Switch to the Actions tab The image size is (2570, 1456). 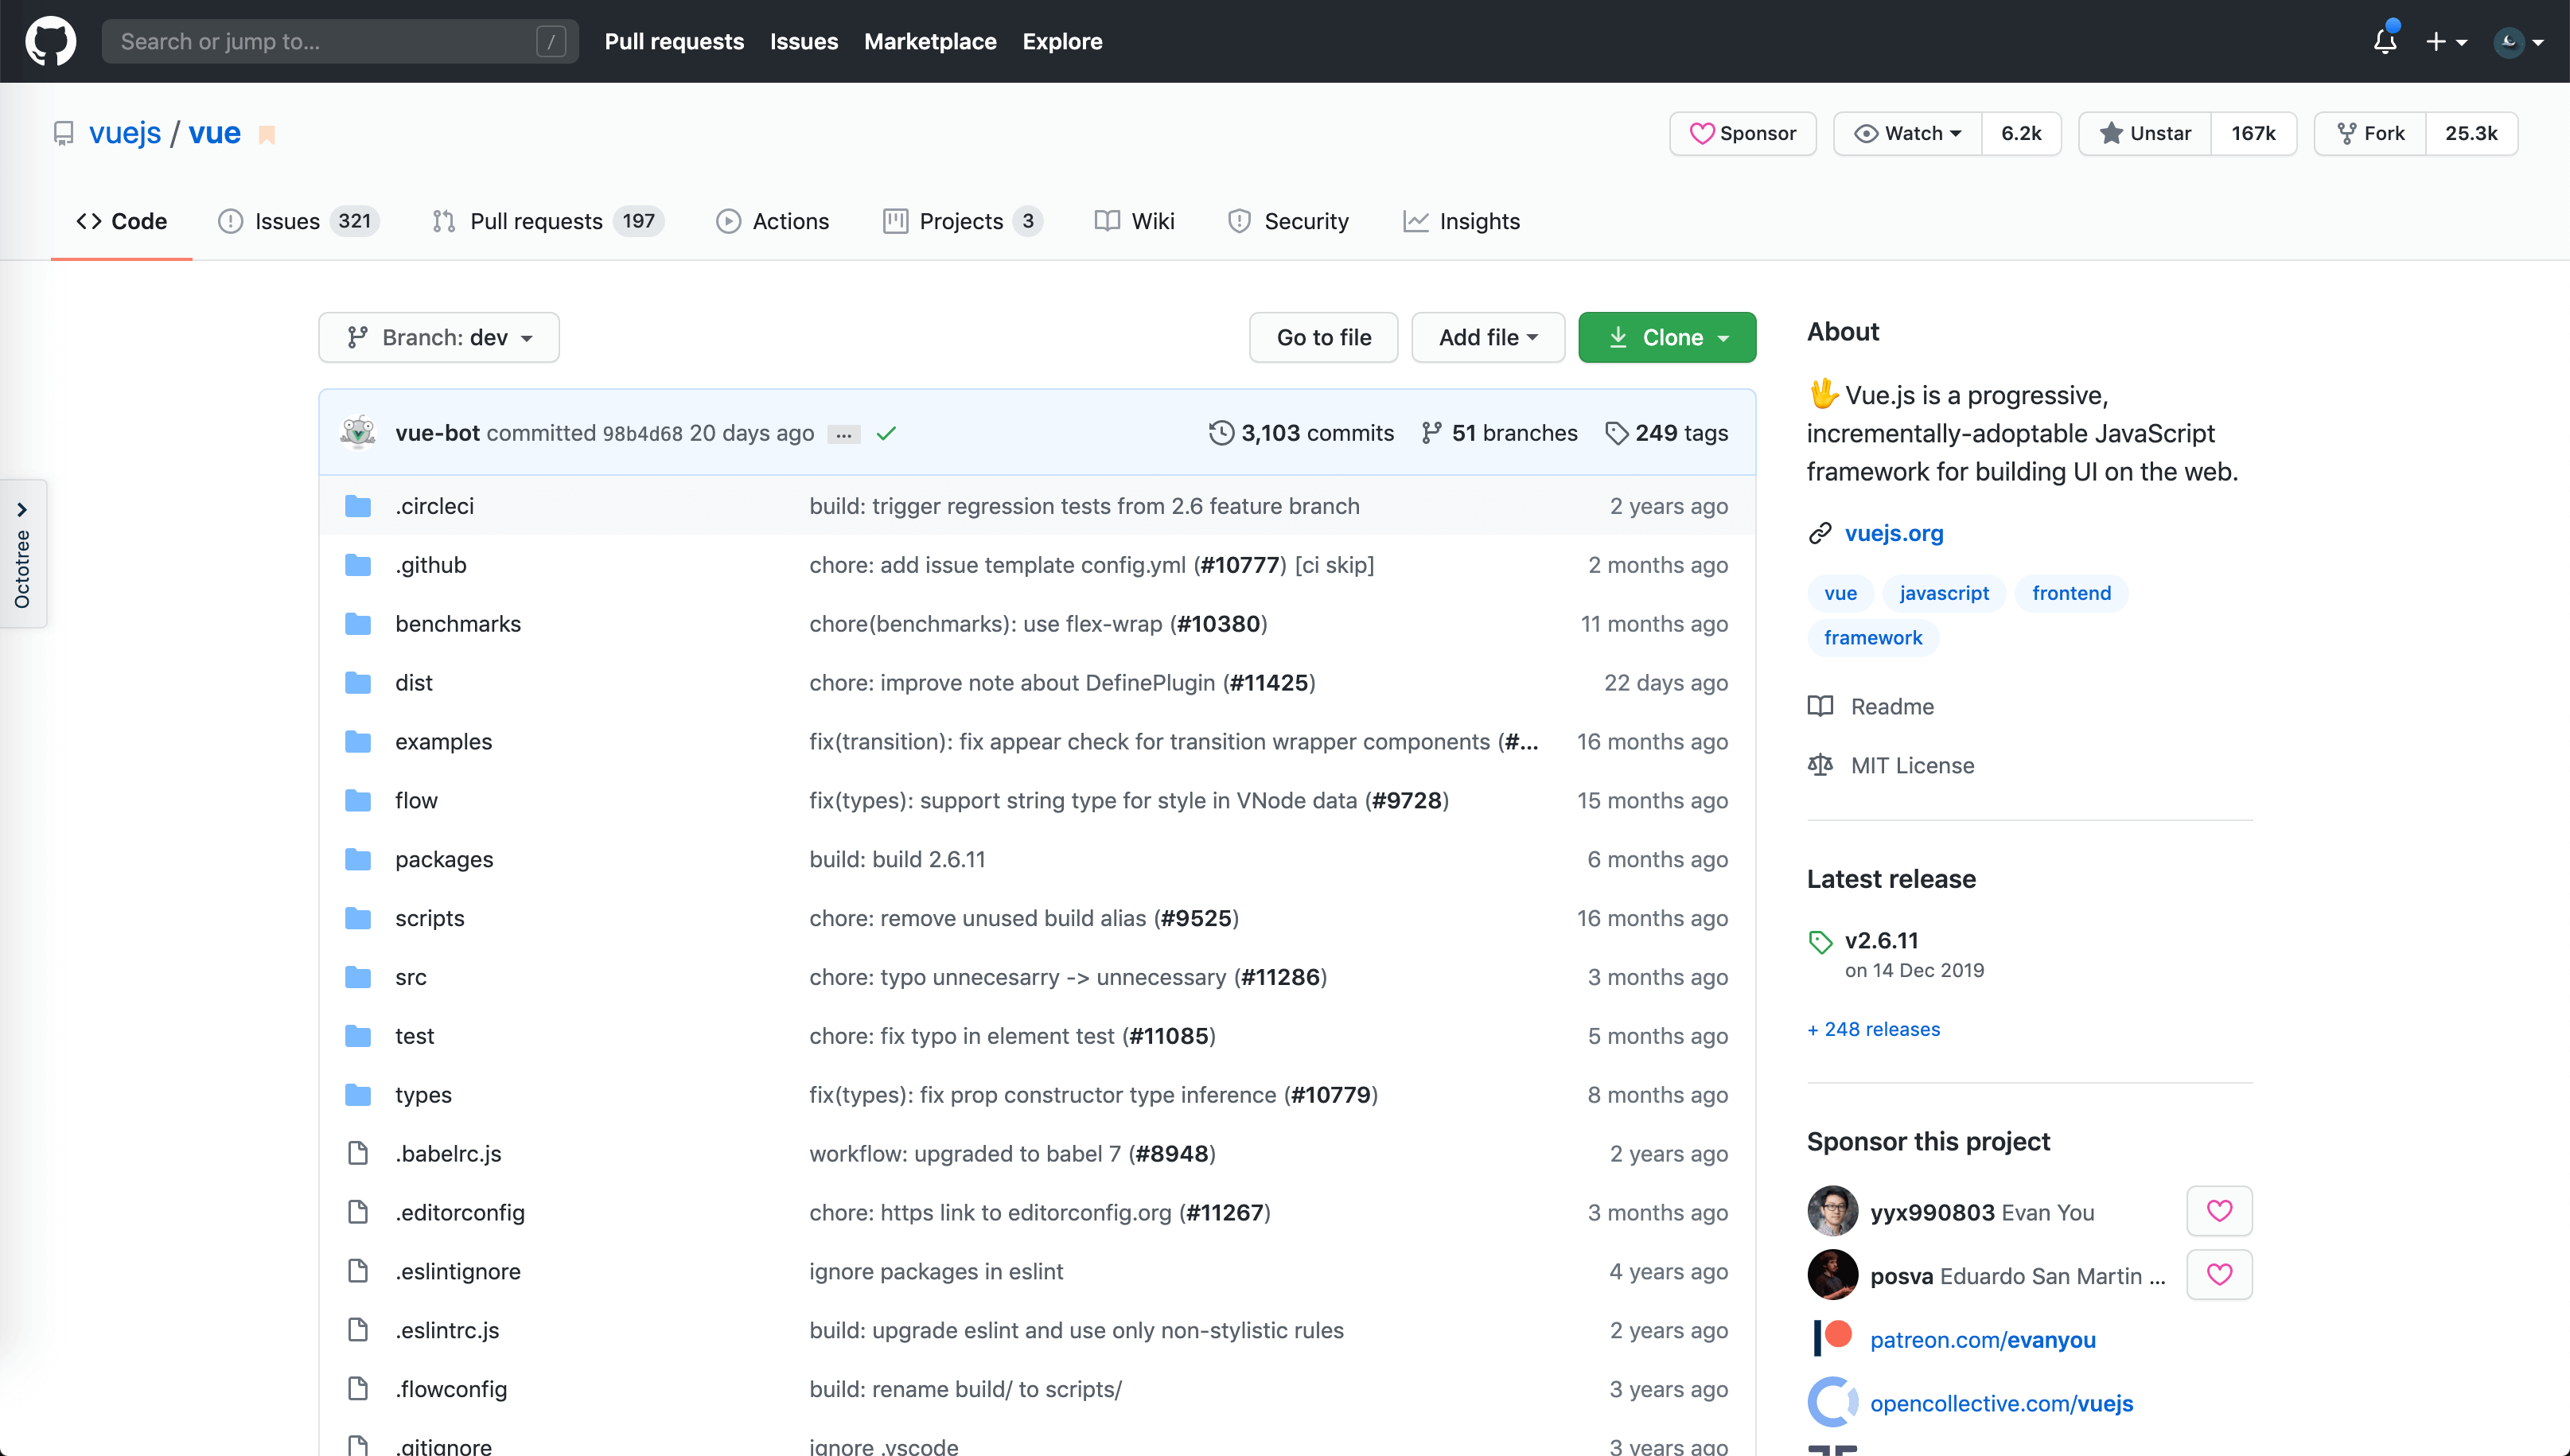[x=773, y=221]
